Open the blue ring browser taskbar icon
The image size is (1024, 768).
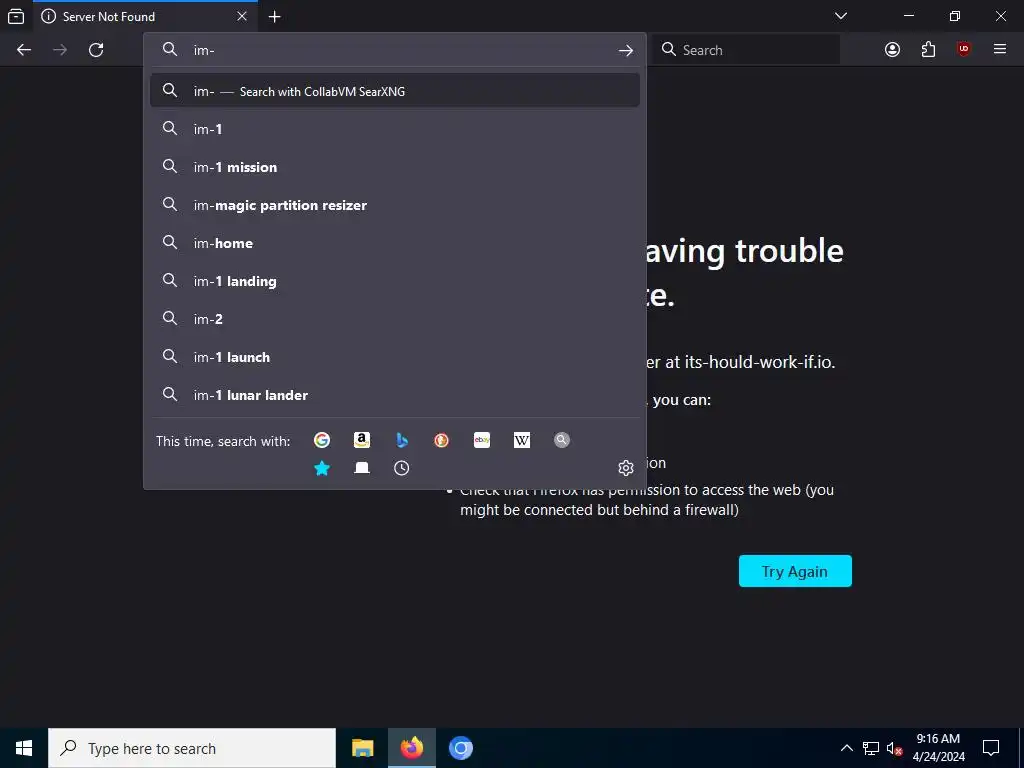(x=460, y=748)
